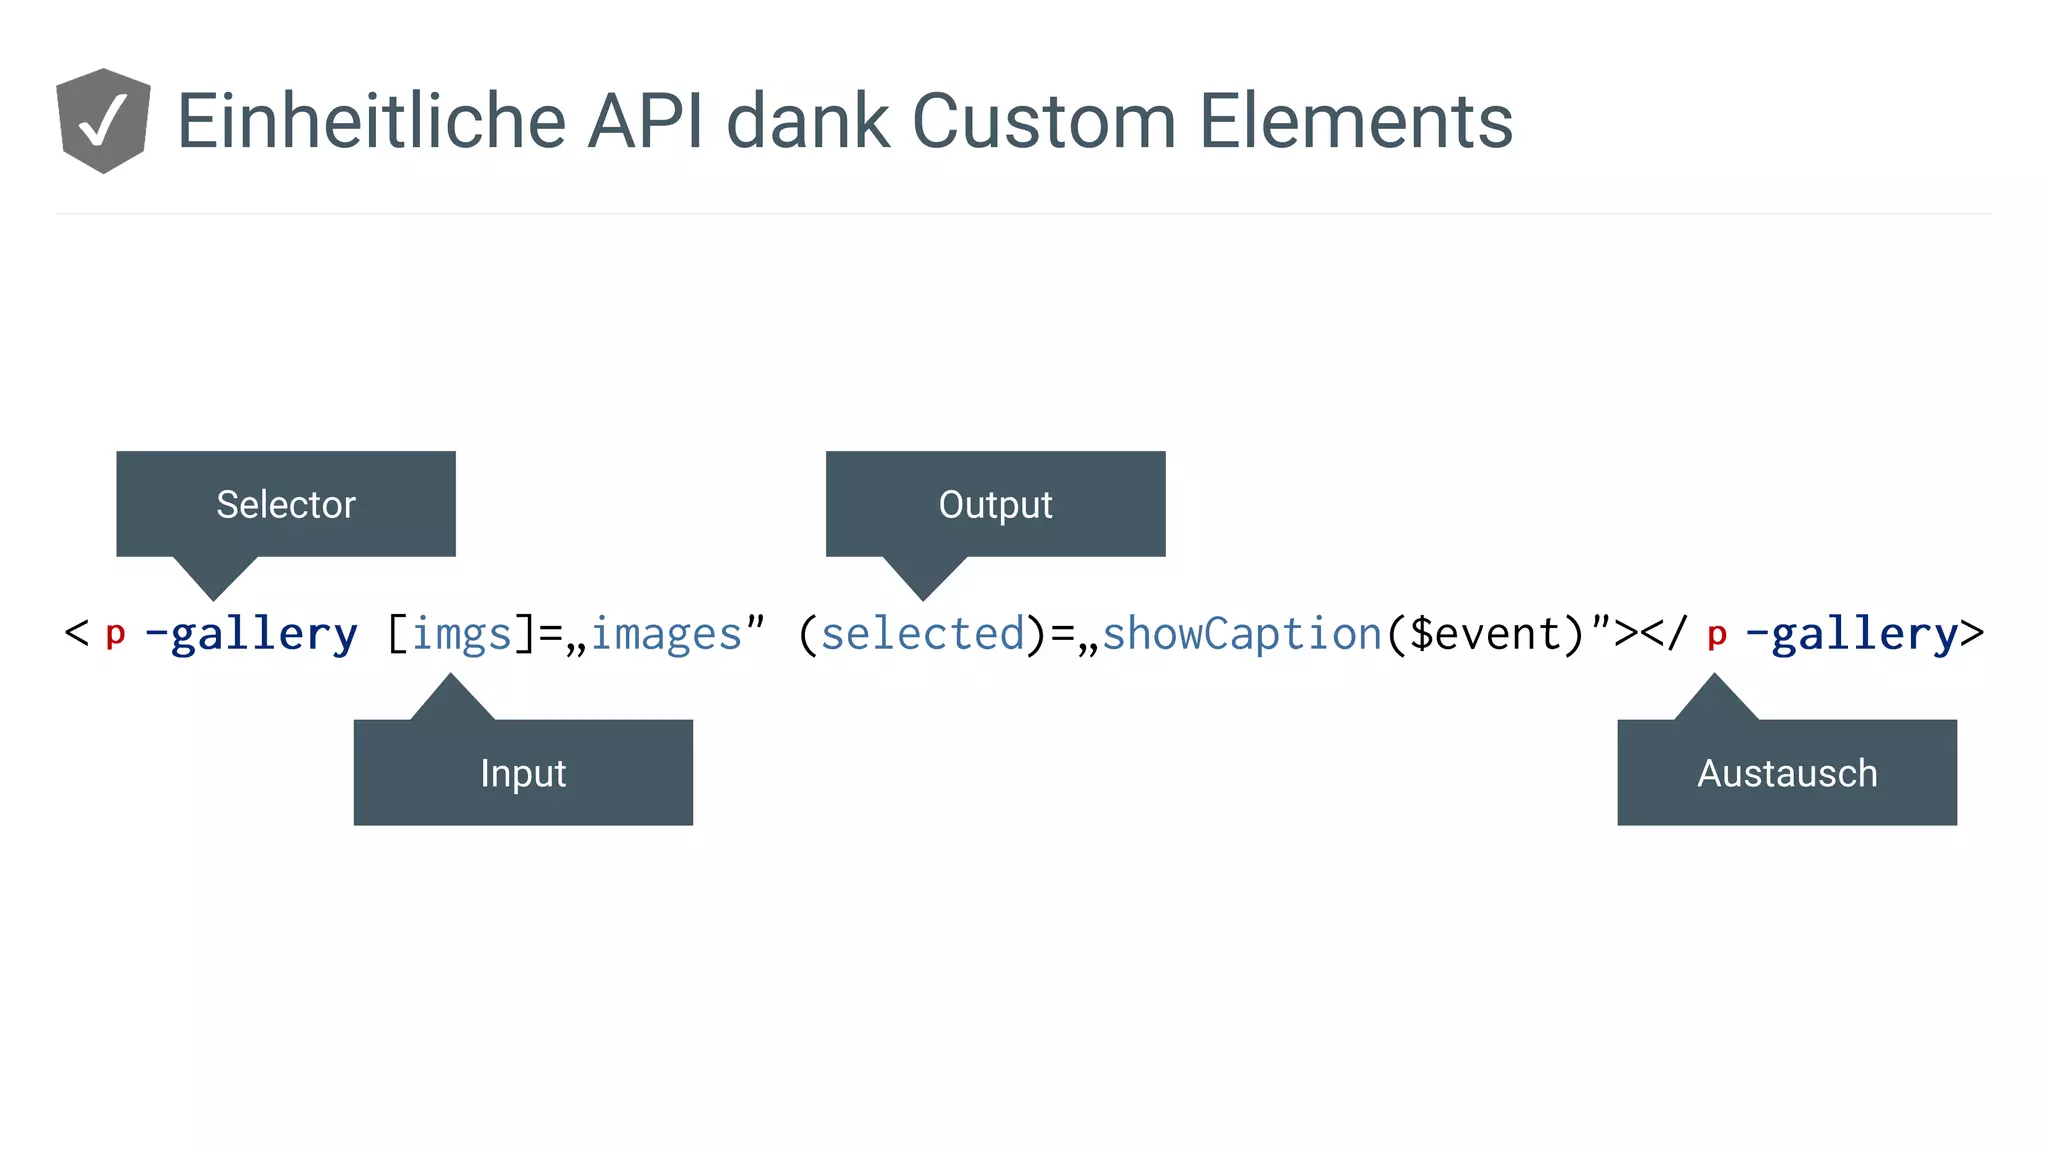Click the Input callout box
The image size is (2048, 1152).
tap(523, 773)
